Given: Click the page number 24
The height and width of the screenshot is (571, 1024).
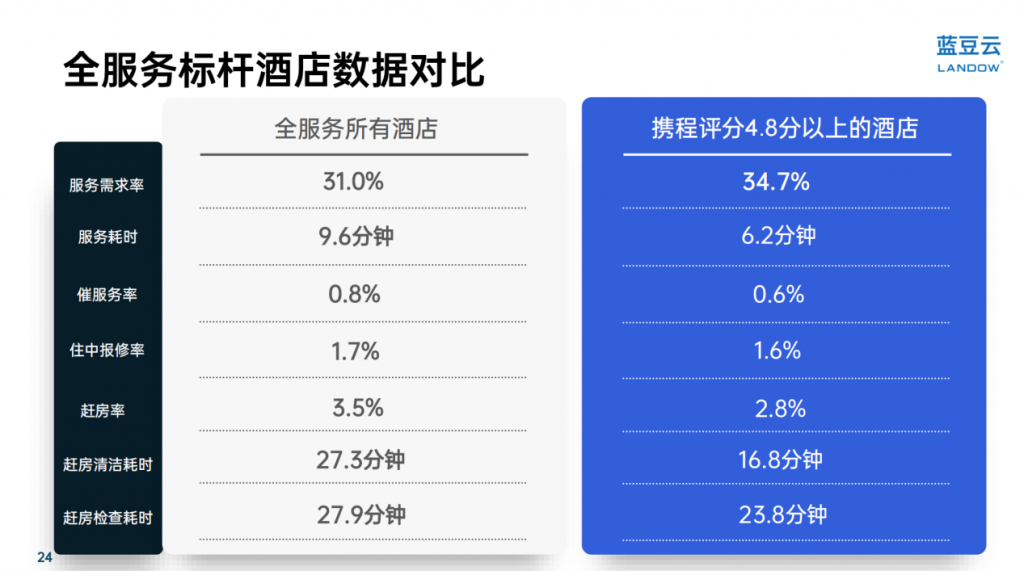Looking at the screenshot, I should (44, 557).
